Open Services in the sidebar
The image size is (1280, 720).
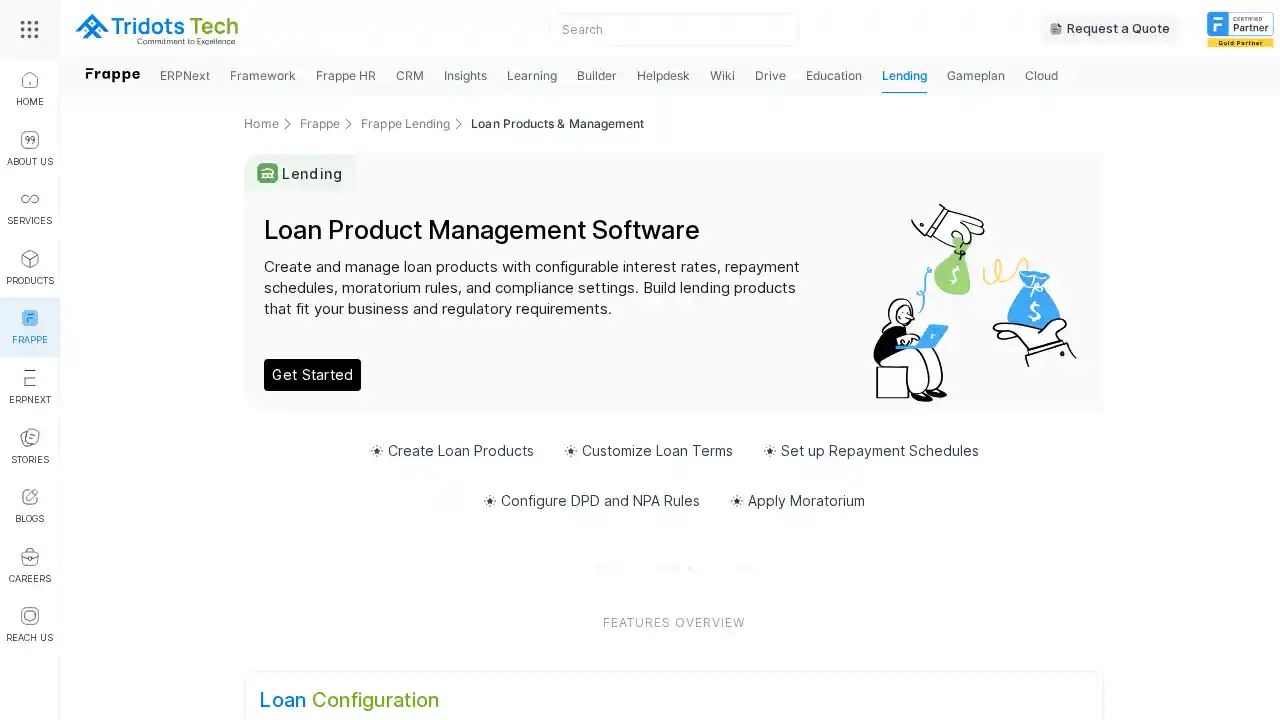click(30, 208)
